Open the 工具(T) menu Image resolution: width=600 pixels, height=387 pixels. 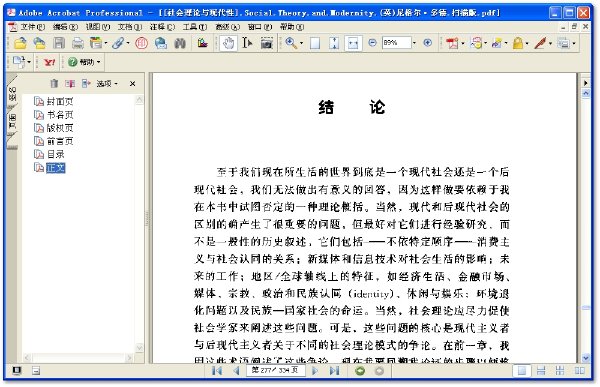195,27
